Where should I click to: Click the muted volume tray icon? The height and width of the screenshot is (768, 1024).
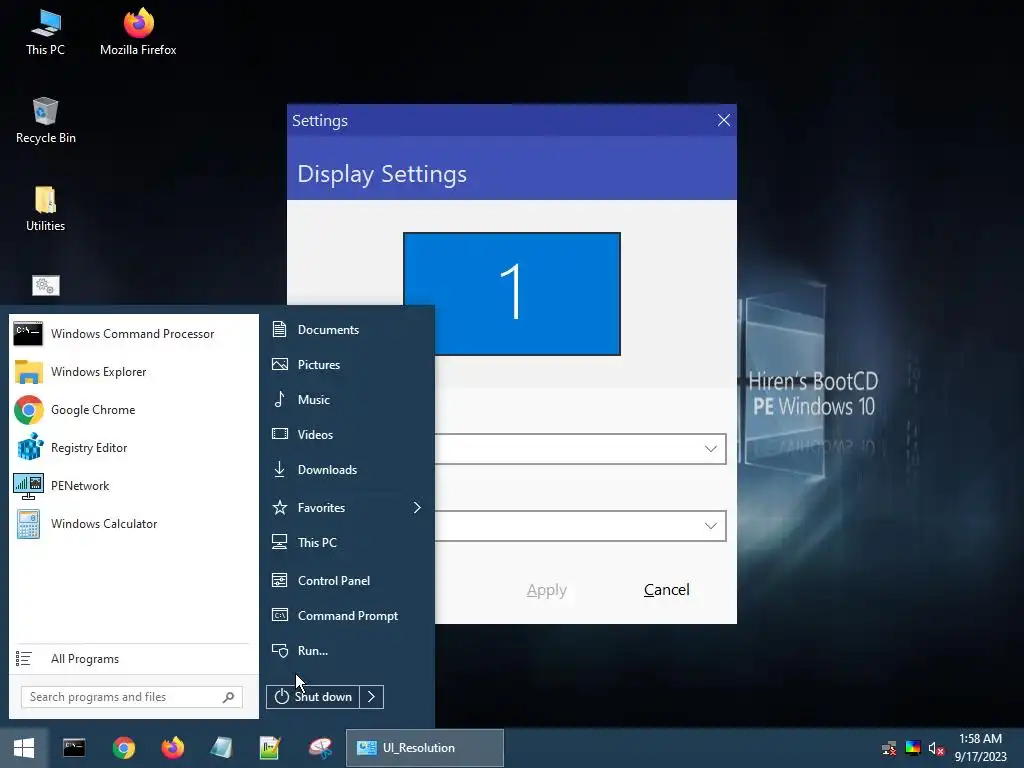click(936, 748)
